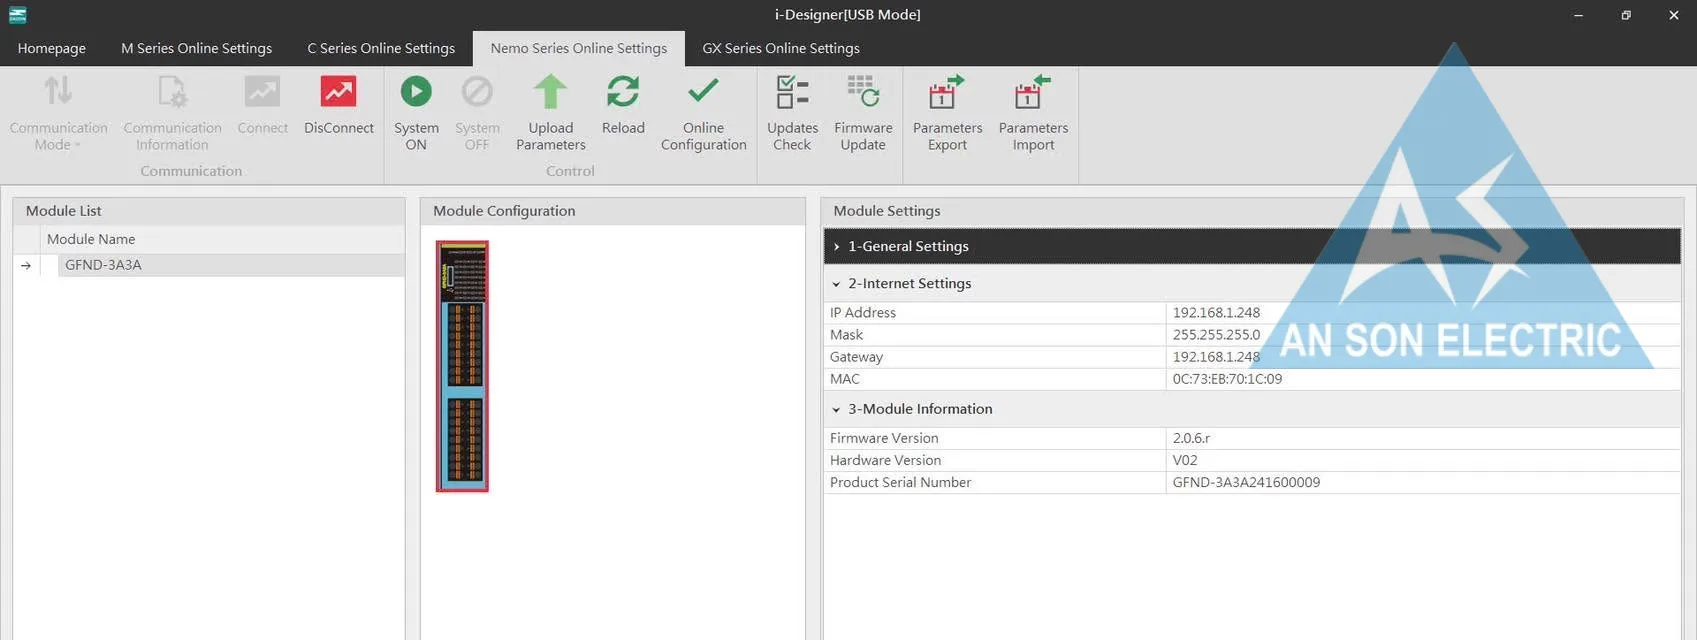Go to the Homepage tab
The image size is (1697, 640).
pyautogui.click(x=52, y=48)
